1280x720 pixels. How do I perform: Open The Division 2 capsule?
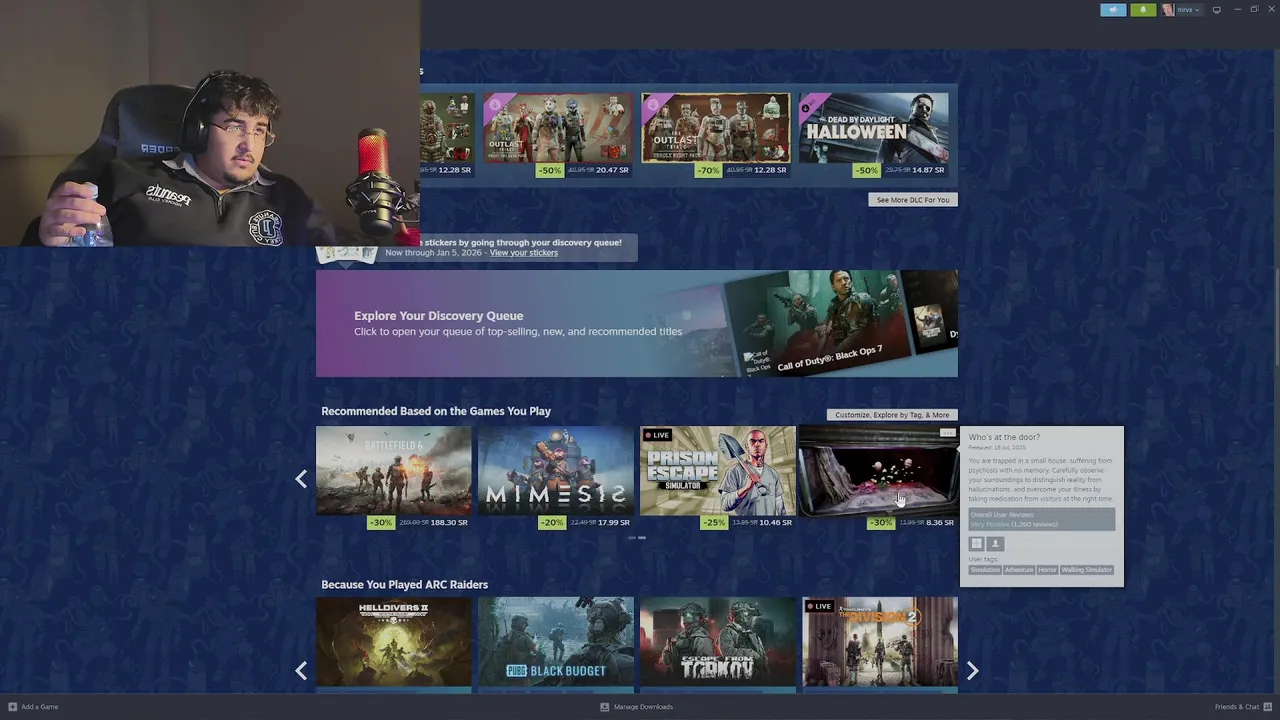click(880, 642)
